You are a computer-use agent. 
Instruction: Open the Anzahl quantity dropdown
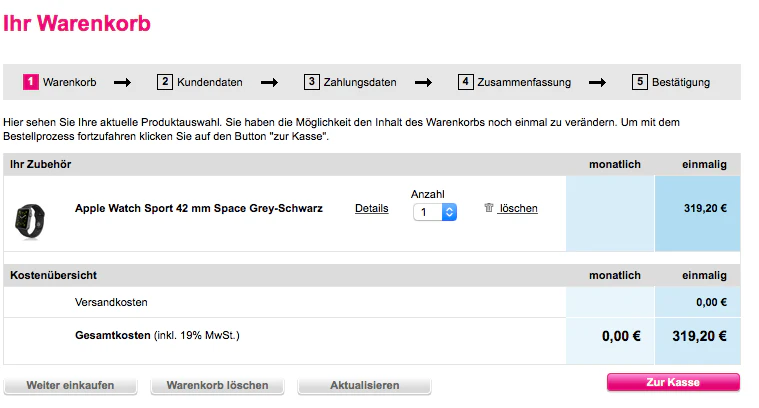coord(435,212)
